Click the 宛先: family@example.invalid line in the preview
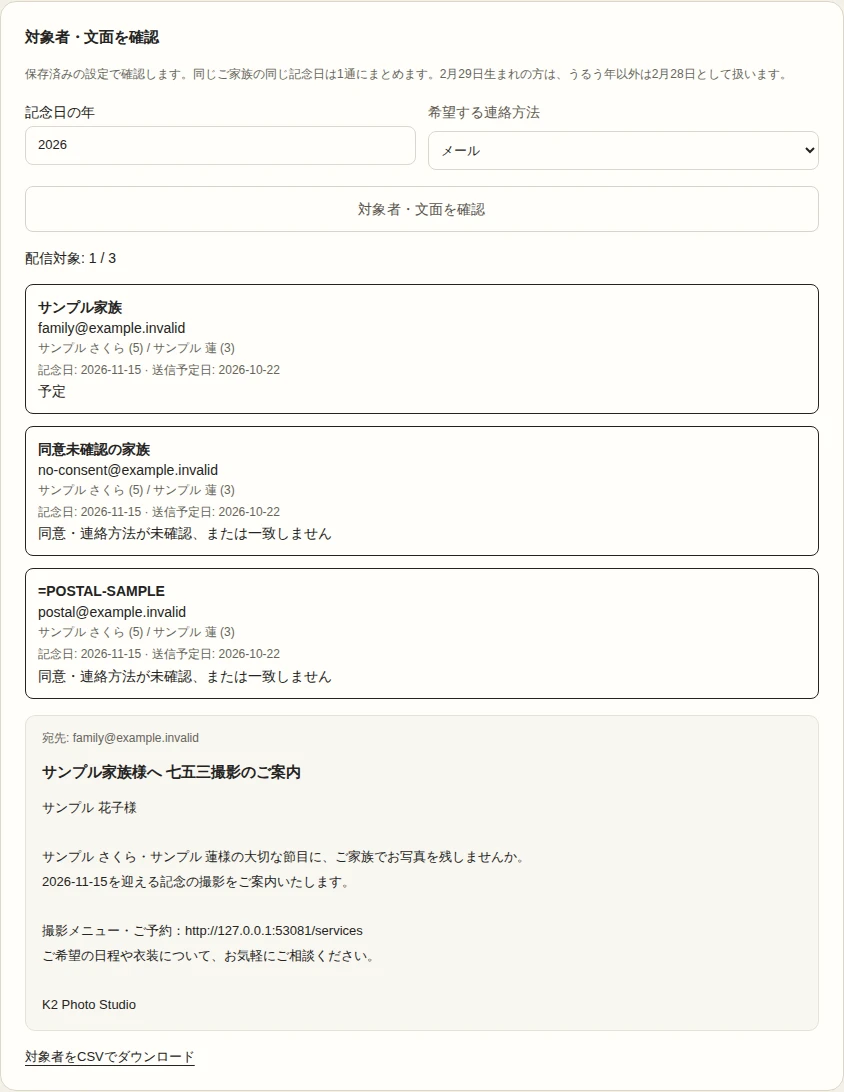Image resolution: width=844 pixels, height=1092 pixels. point(120,738)
